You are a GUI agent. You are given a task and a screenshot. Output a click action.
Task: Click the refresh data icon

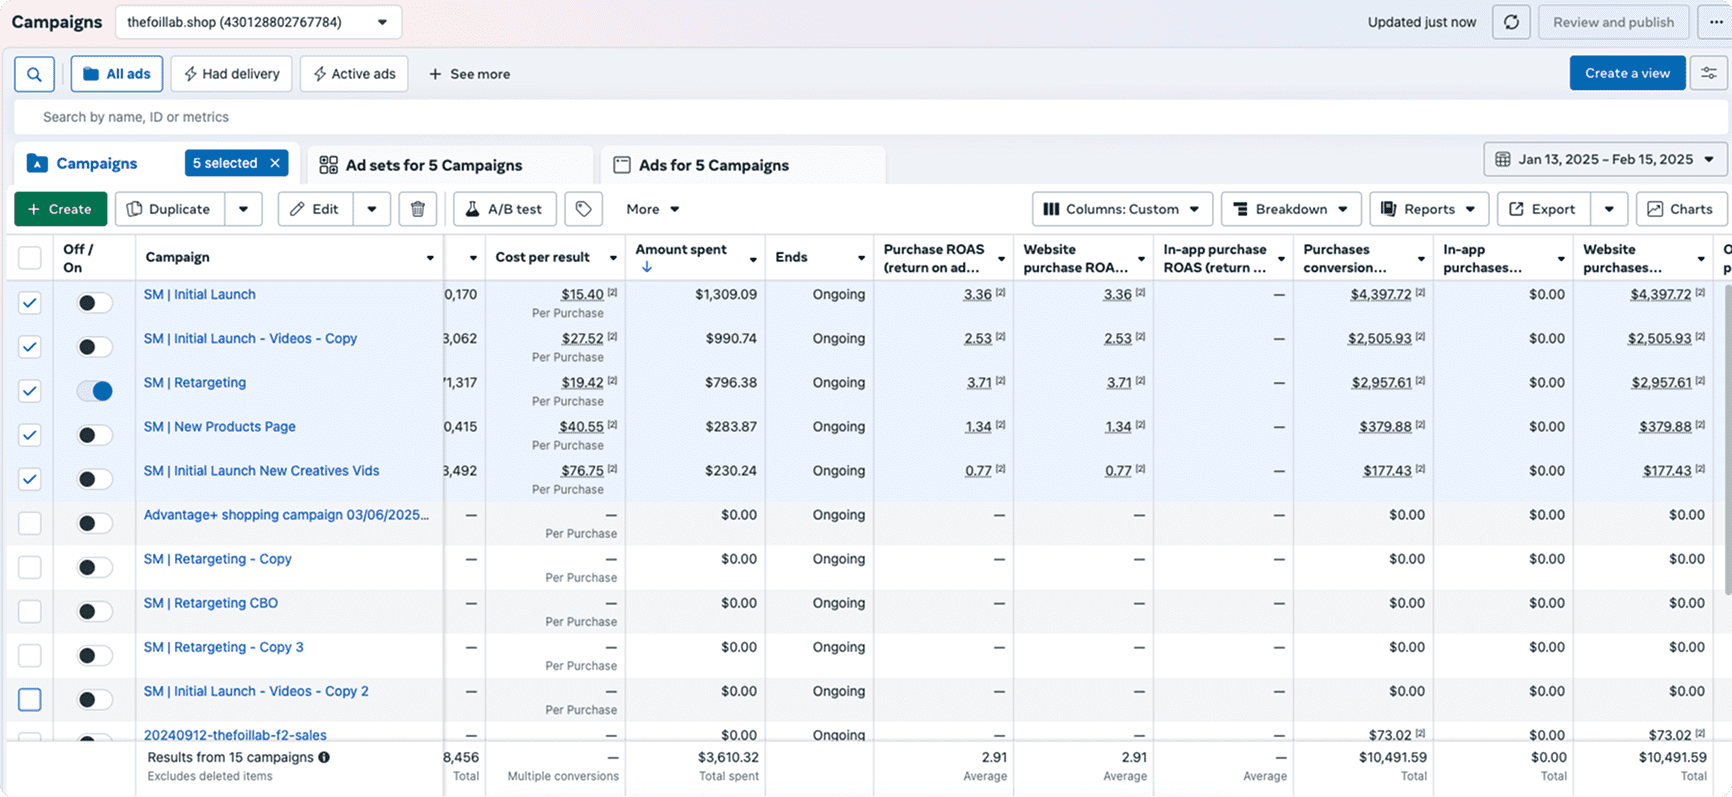[x=1511, y=22]
